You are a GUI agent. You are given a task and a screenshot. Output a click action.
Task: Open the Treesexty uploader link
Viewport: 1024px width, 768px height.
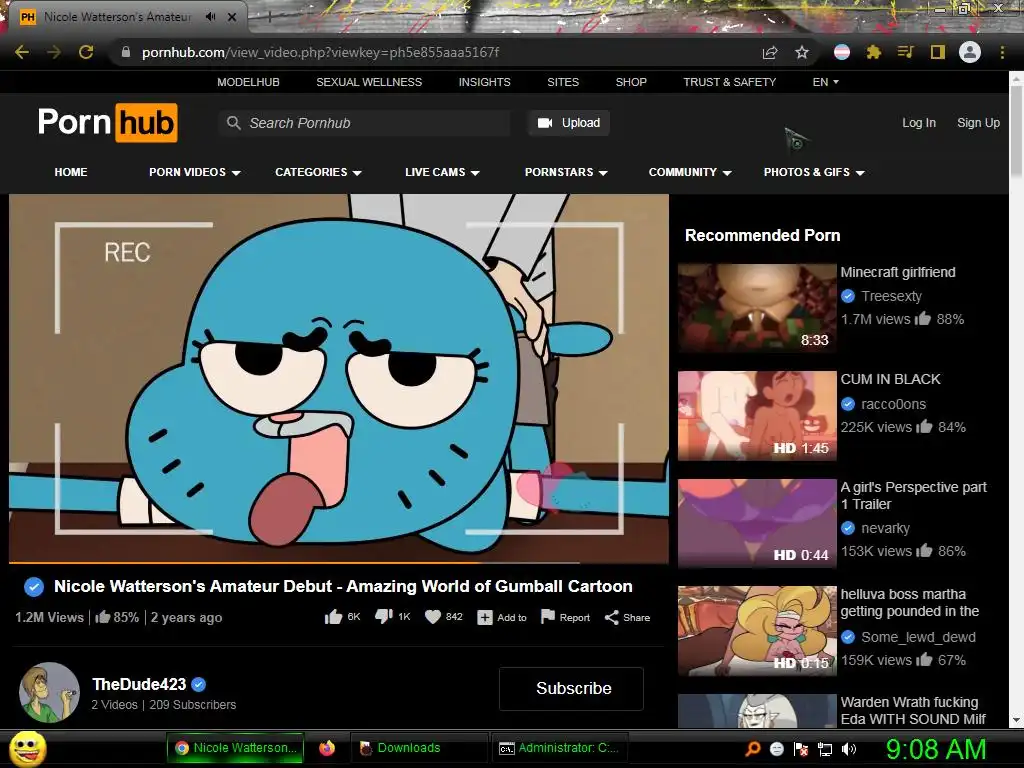point(891,296)
